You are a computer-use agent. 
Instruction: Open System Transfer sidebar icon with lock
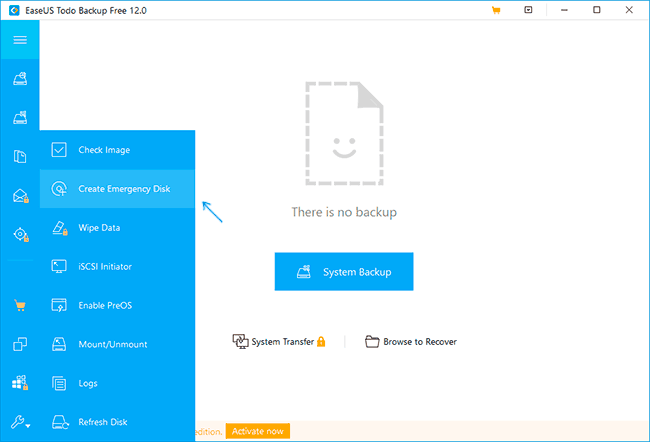pos(20,383)
